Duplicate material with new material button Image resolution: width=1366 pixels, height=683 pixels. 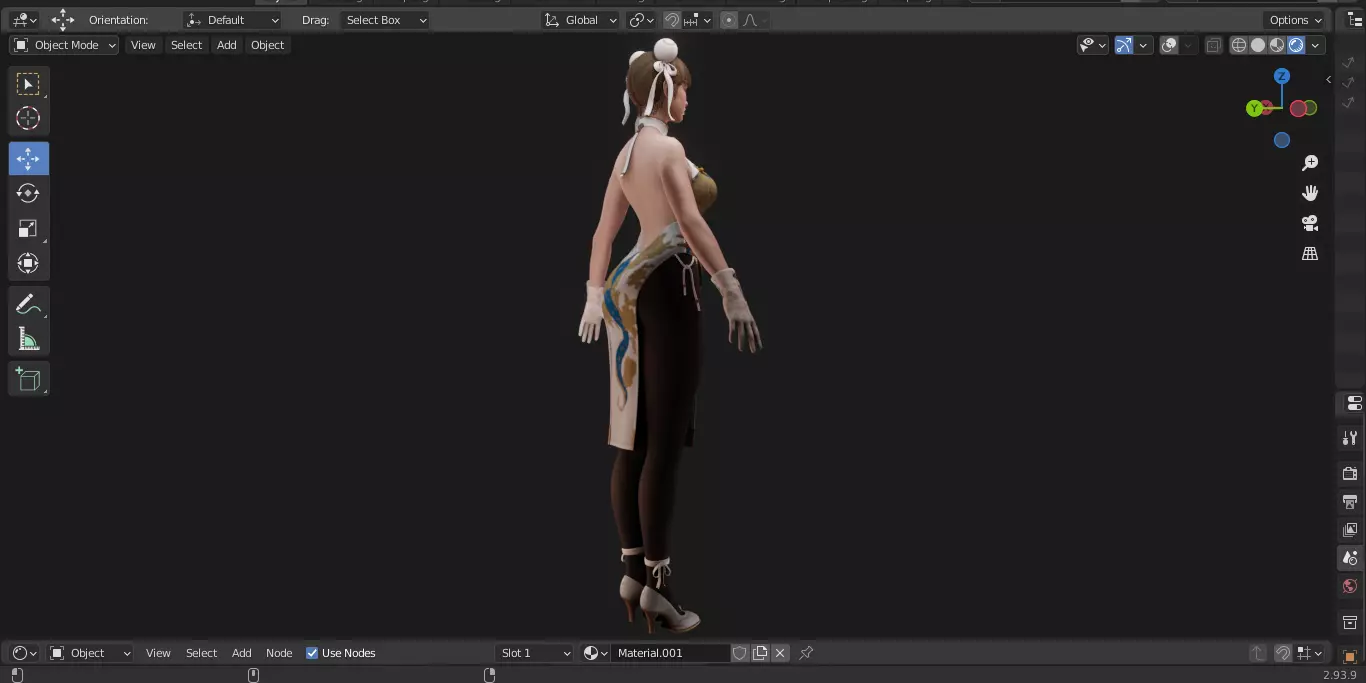point(760,653)
